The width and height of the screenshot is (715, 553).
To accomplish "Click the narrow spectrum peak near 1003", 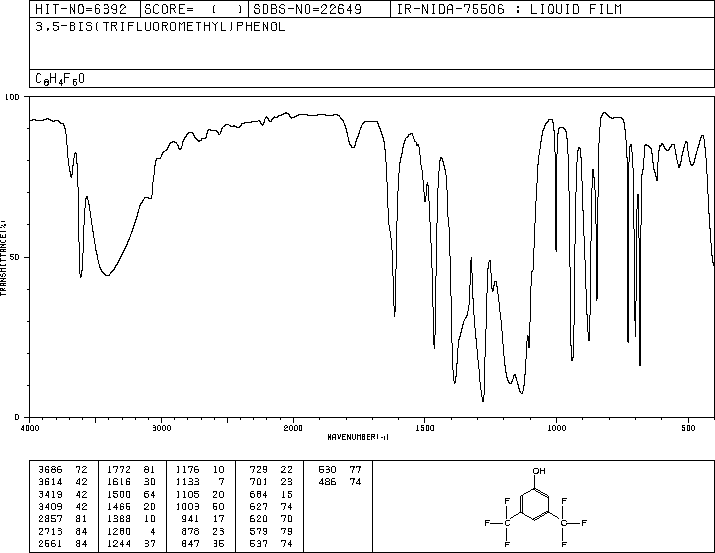I will point(556,250).
